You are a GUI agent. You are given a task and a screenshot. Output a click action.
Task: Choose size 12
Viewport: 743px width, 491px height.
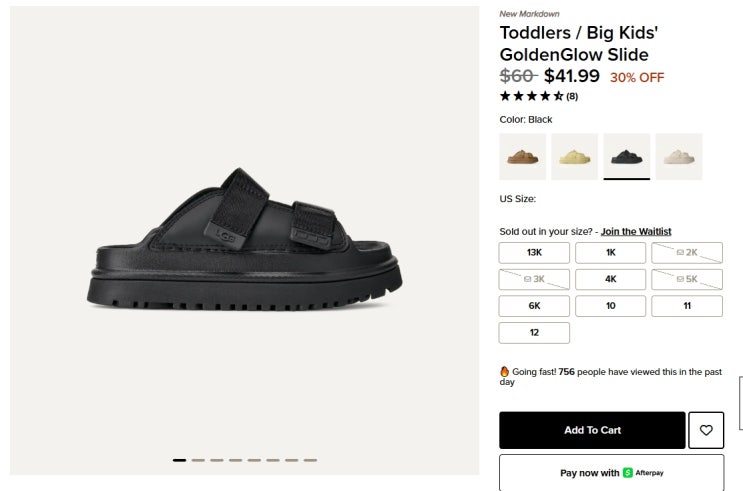pyautogui.click(x=534, y=333)
